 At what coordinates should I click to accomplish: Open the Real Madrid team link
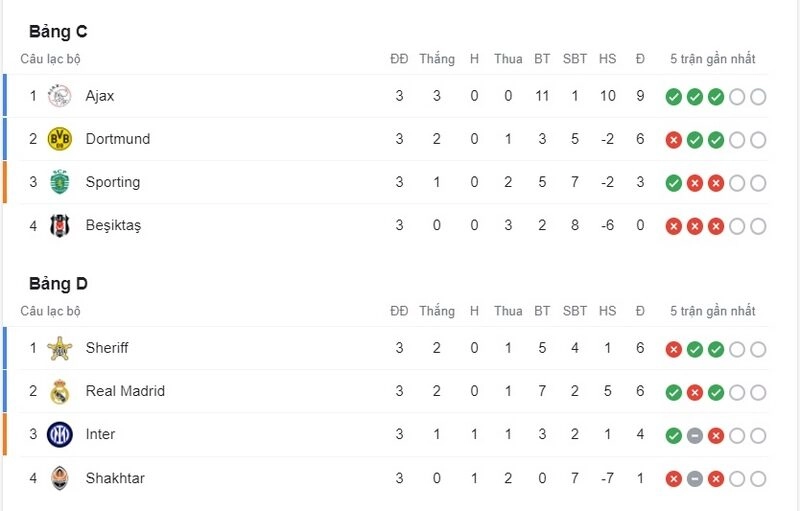[125, 391]
